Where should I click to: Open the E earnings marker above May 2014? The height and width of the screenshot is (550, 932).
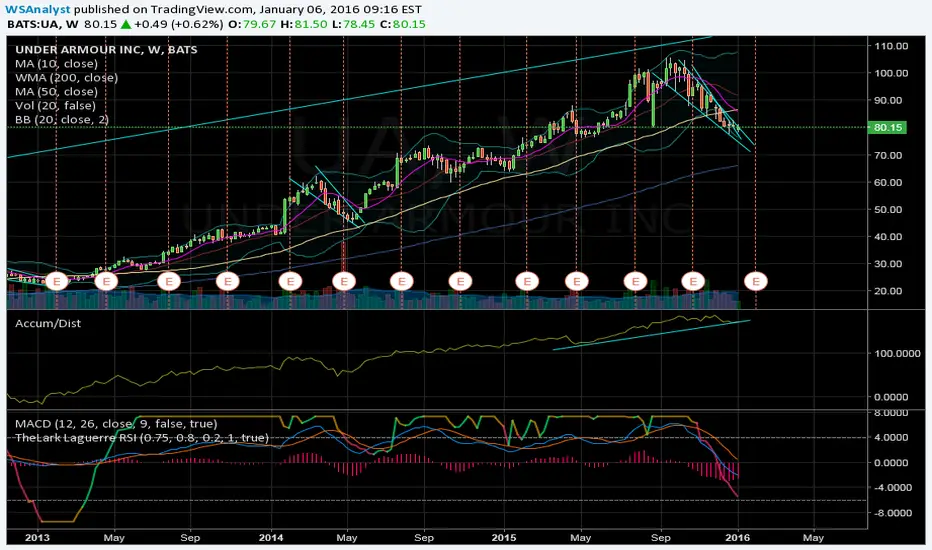pyautogui.click(x=344, y=281)
